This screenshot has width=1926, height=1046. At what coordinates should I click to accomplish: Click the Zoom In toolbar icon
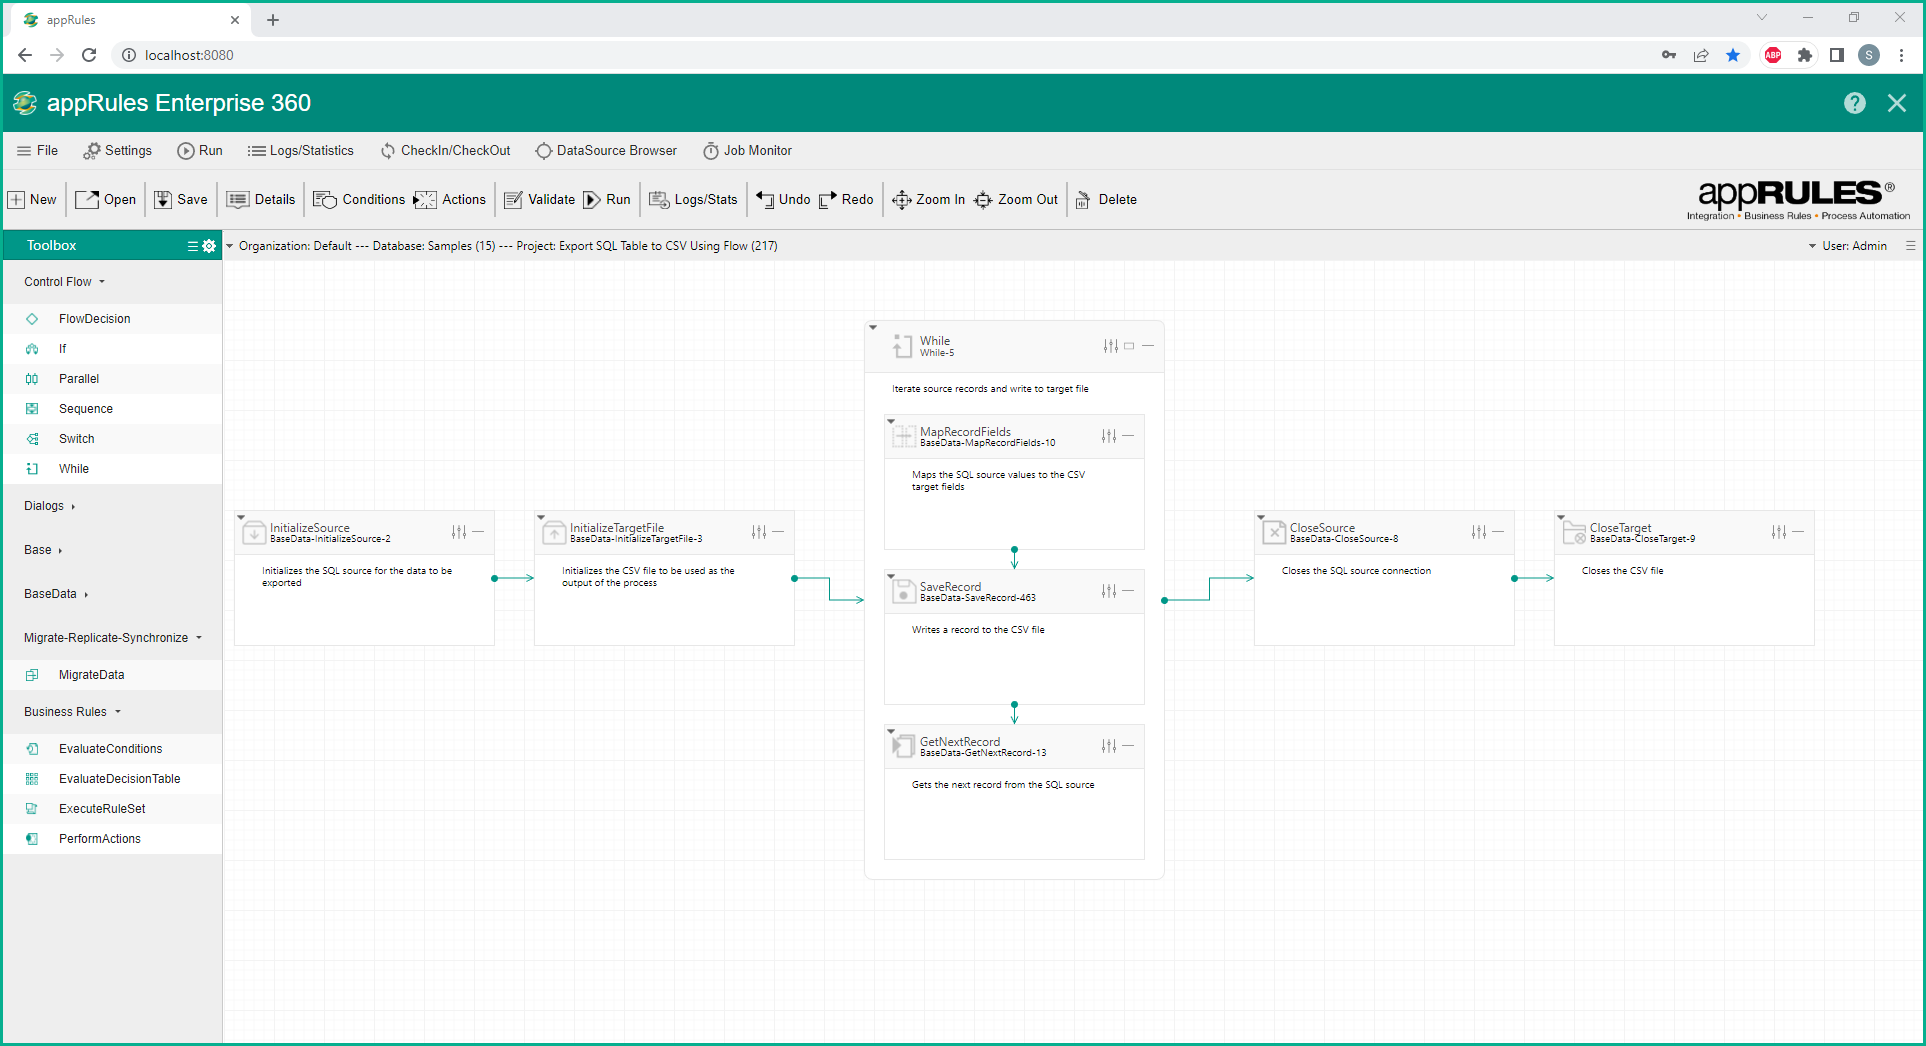901,200
